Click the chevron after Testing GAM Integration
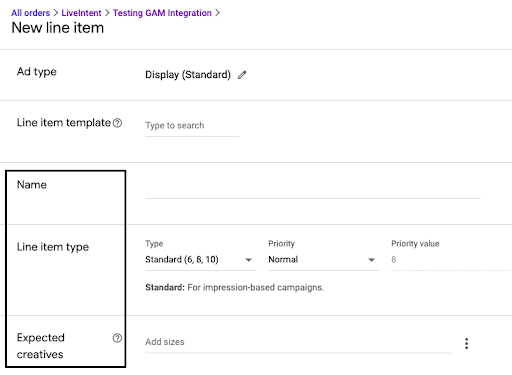This screenshot has width=512, height=375. tap(218, 13)
